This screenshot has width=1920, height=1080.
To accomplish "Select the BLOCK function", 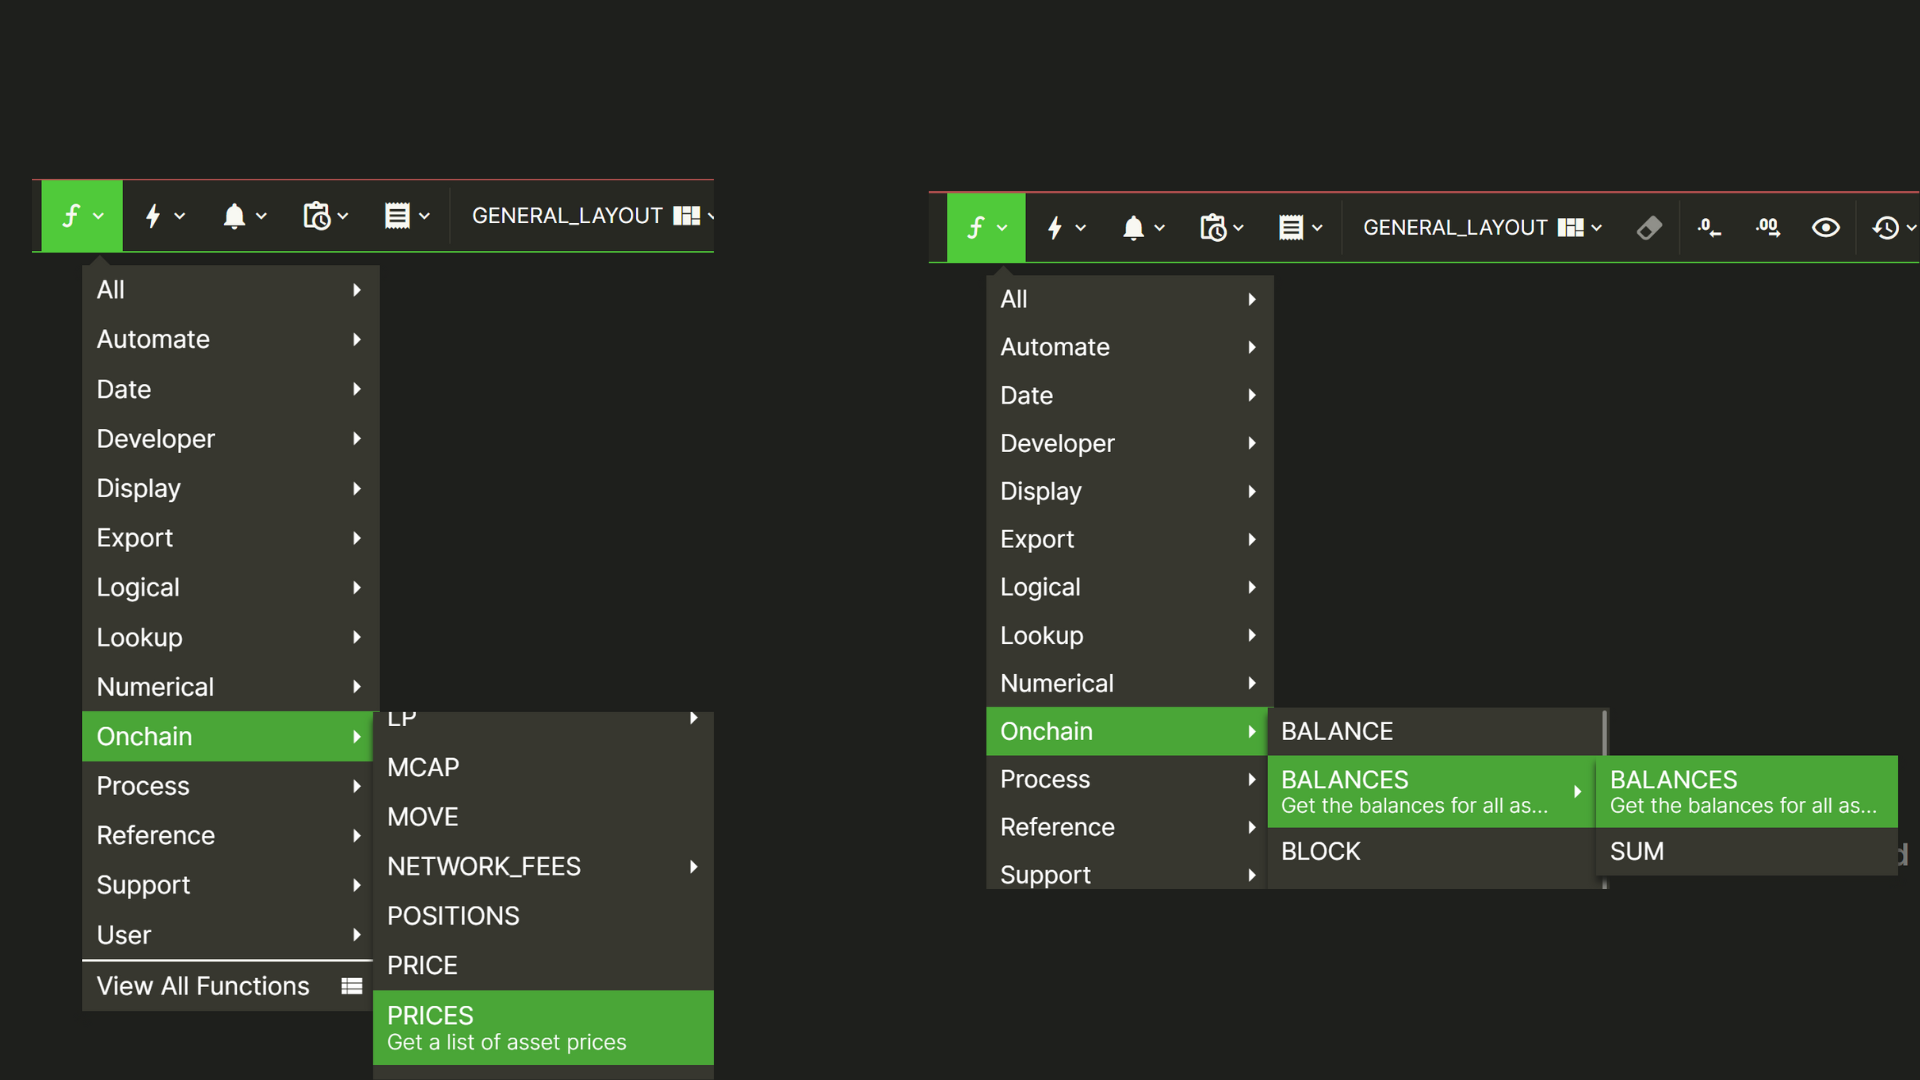I will (1430, 852).
